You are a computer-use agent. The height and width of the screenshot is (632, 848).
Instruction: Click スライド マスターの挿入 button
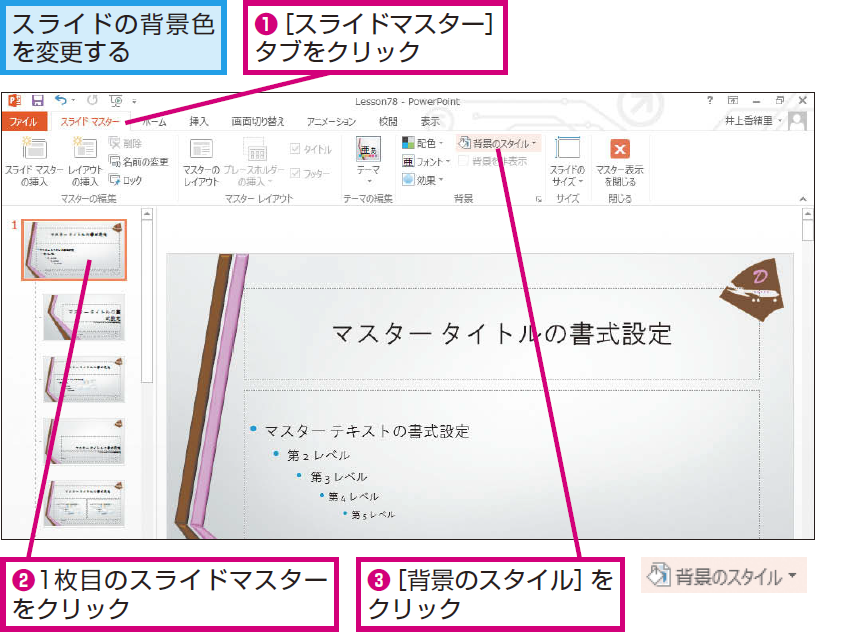(x=34, y=161)
